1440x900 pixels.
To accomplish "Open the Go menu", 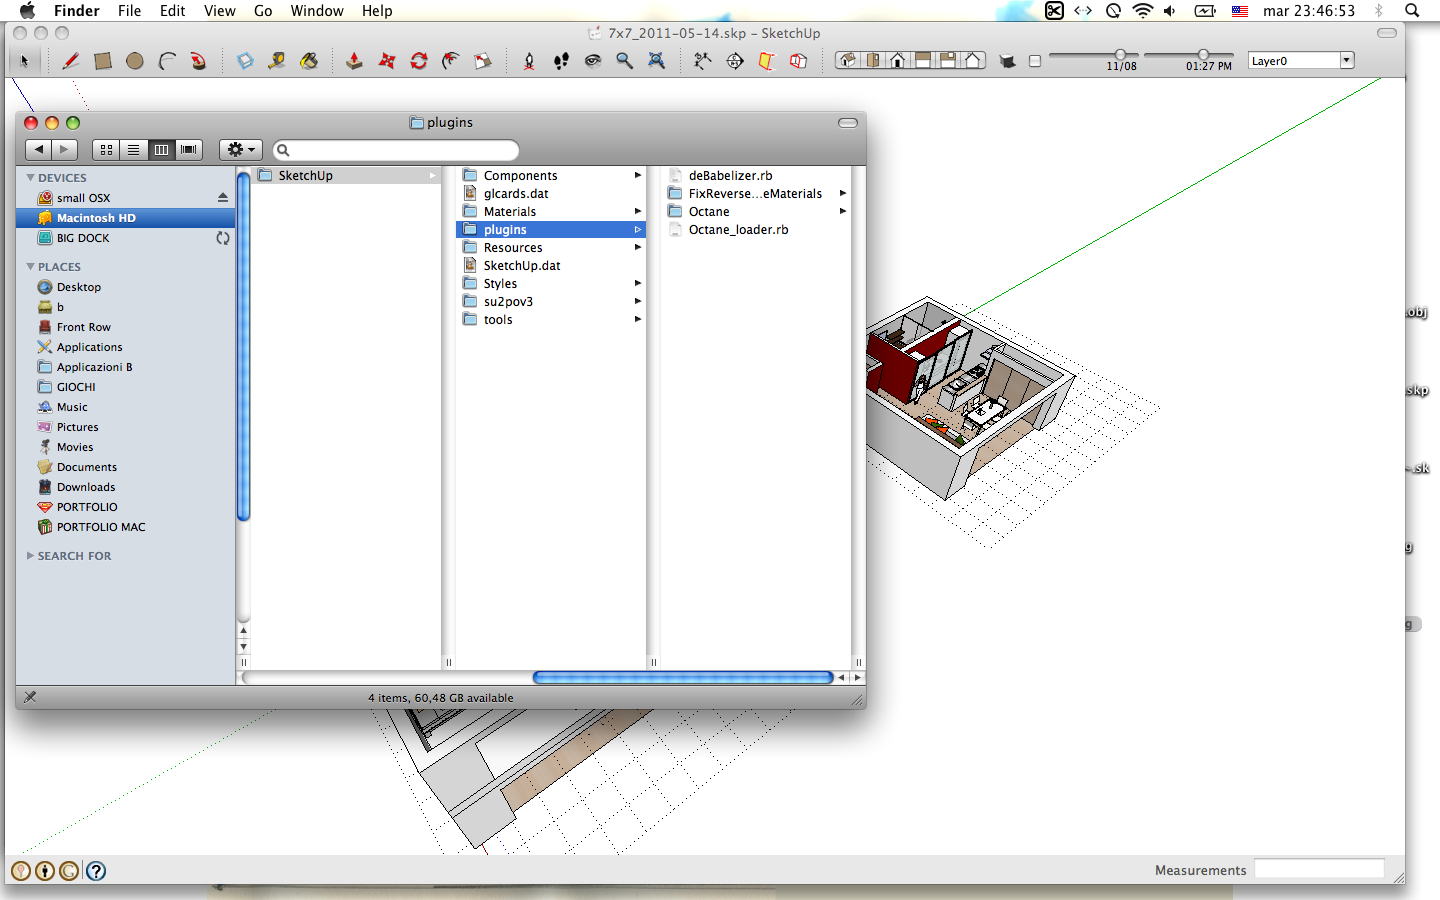I will point(263,11).
